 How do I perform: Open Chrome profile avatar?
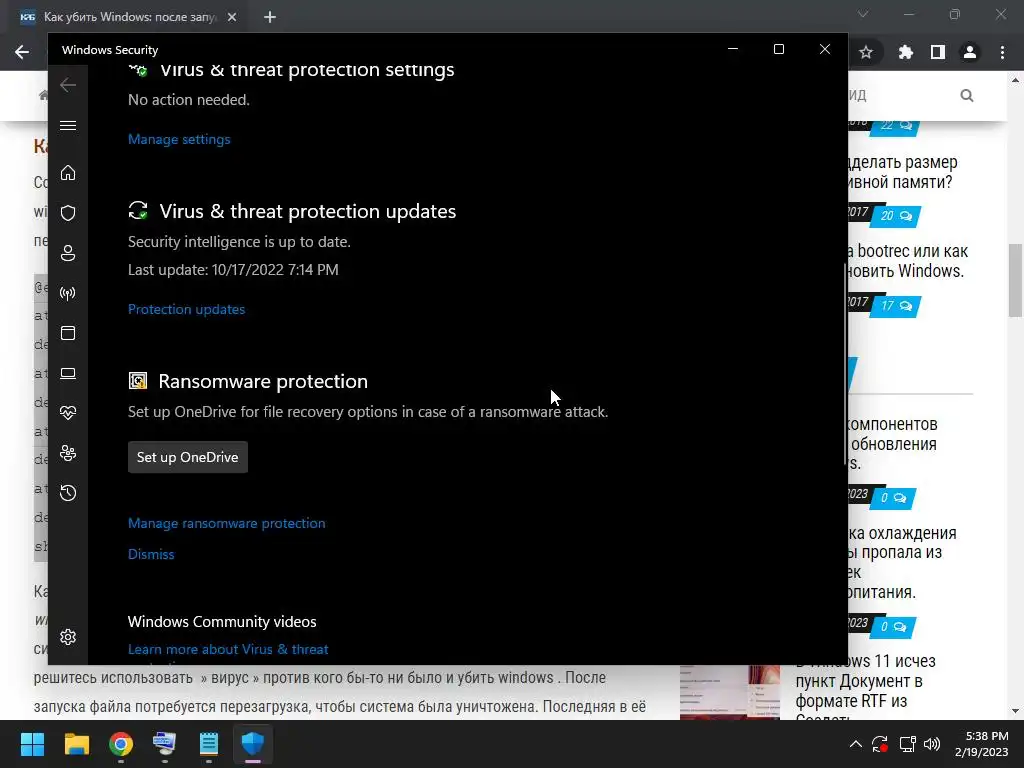coord(970,52)
